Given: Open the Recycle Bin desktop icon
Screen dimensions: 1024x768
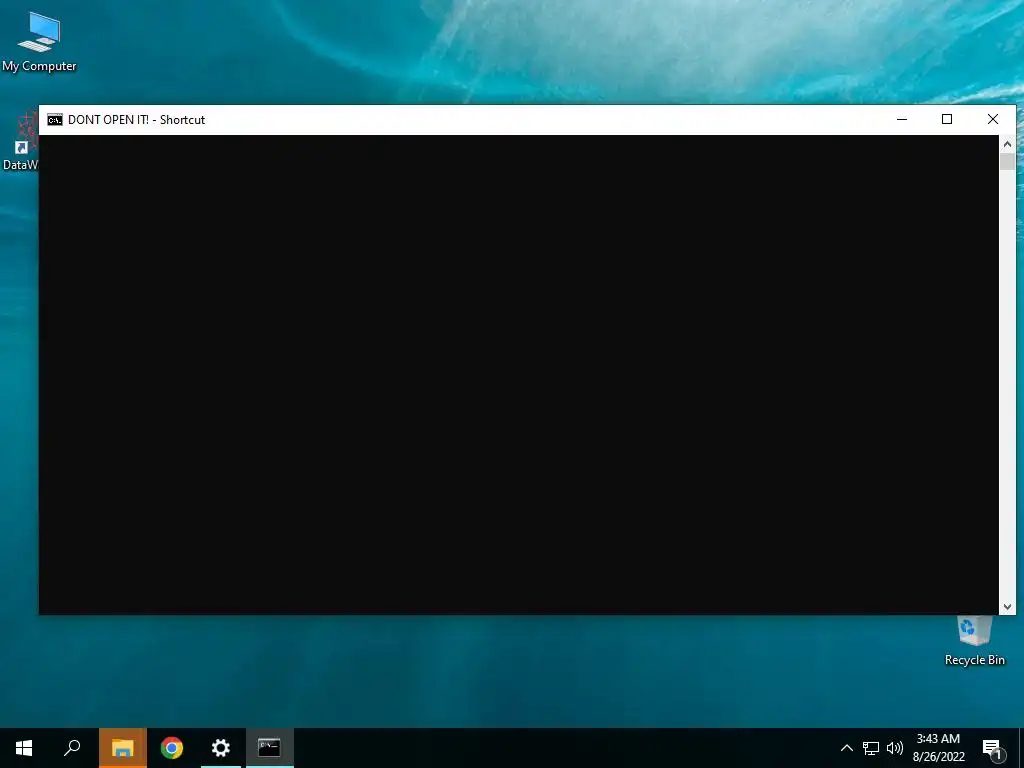Looking at the screenshot, I should click(974, 641).
